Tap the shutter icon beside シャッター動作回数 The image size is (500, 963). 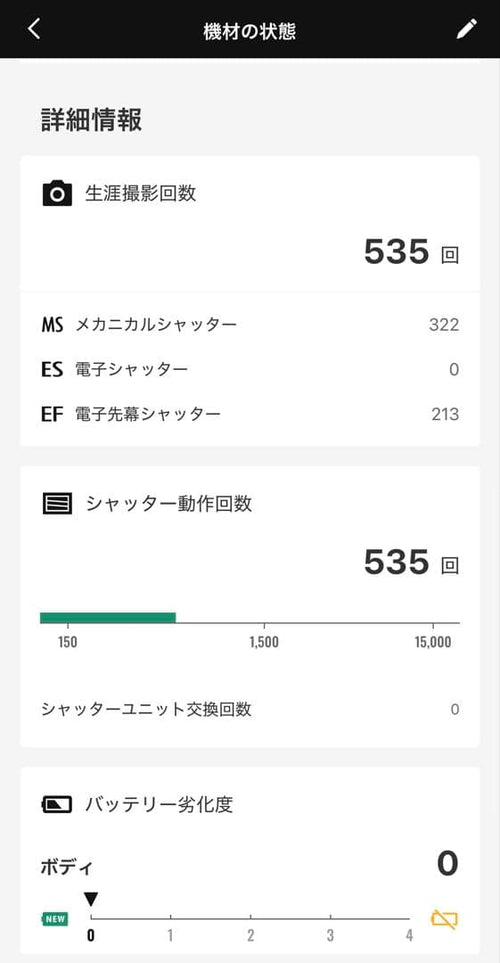point(57,504)
